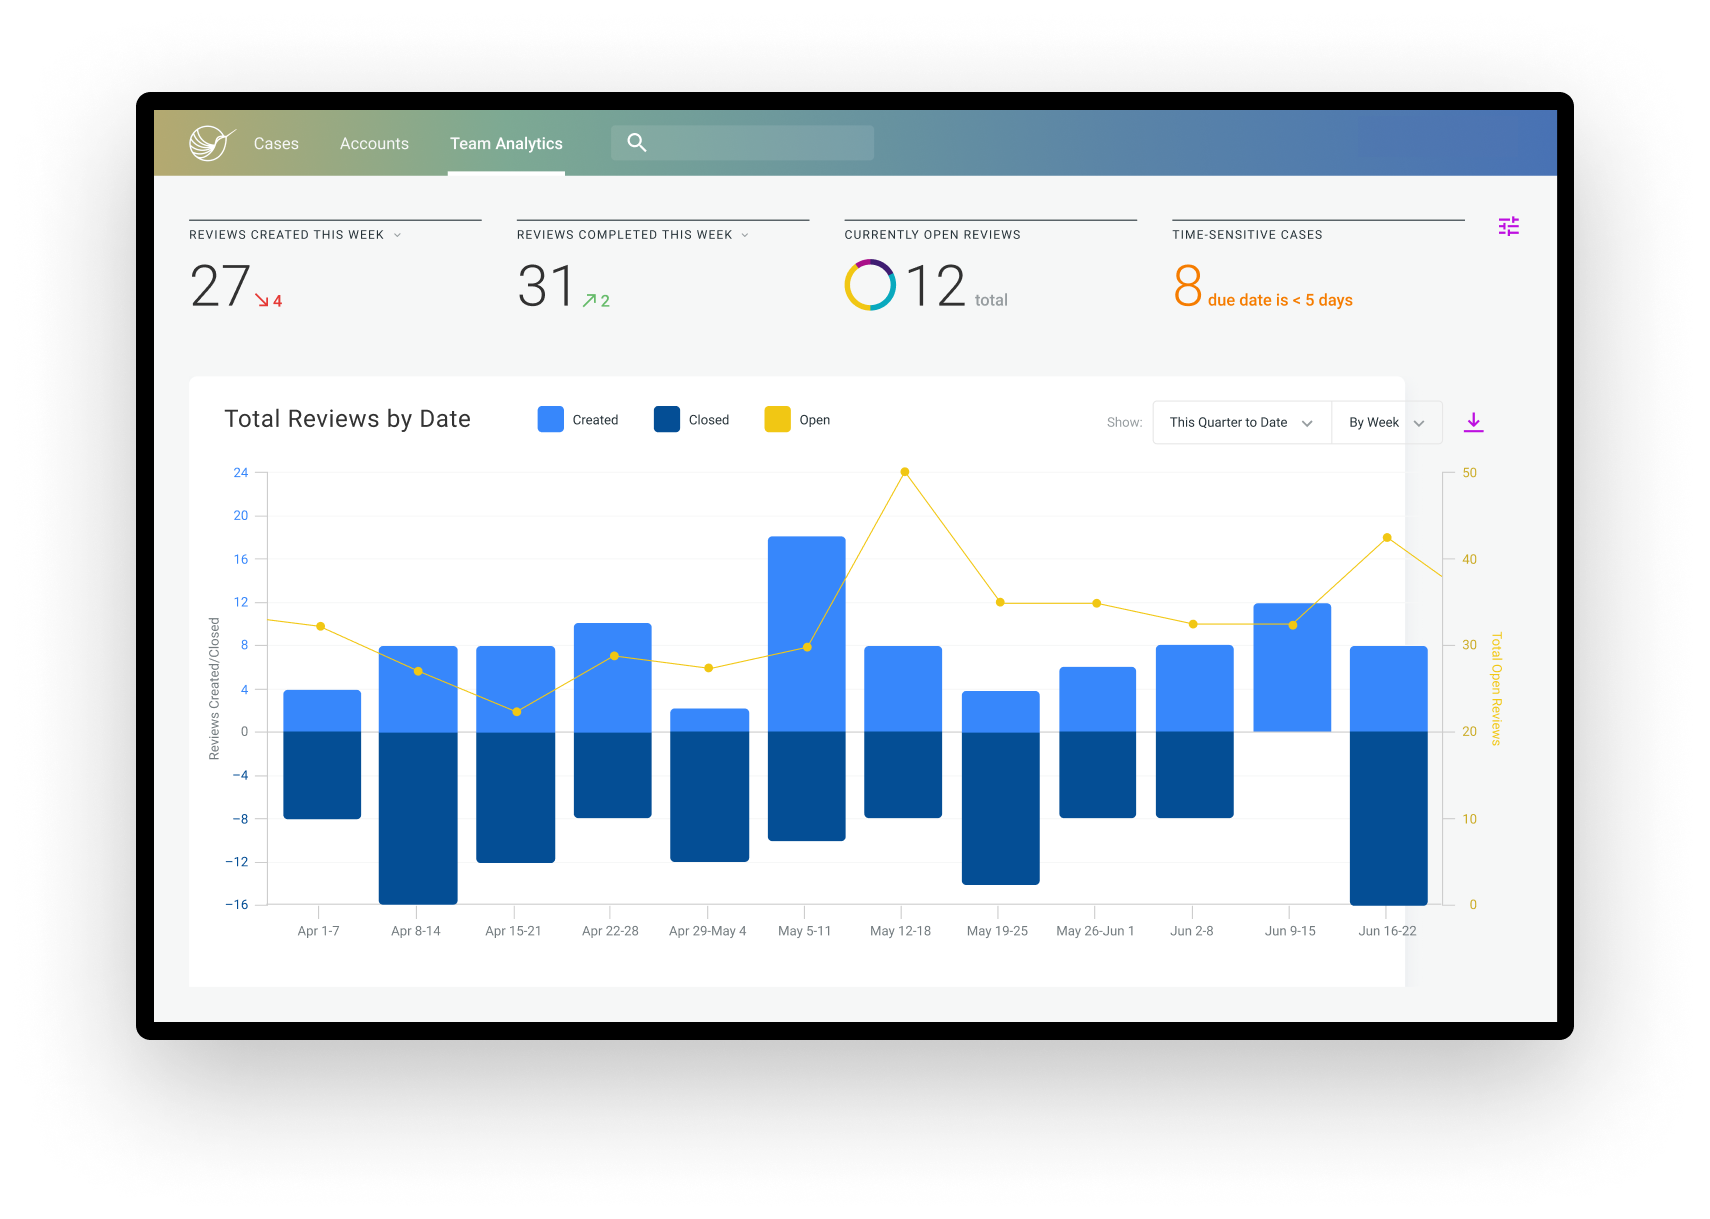Screen dimensions: 1710x1219
Task: Click the Jun 9-15 created bar
Action: pyautogui.click(x=1292, y=667)
